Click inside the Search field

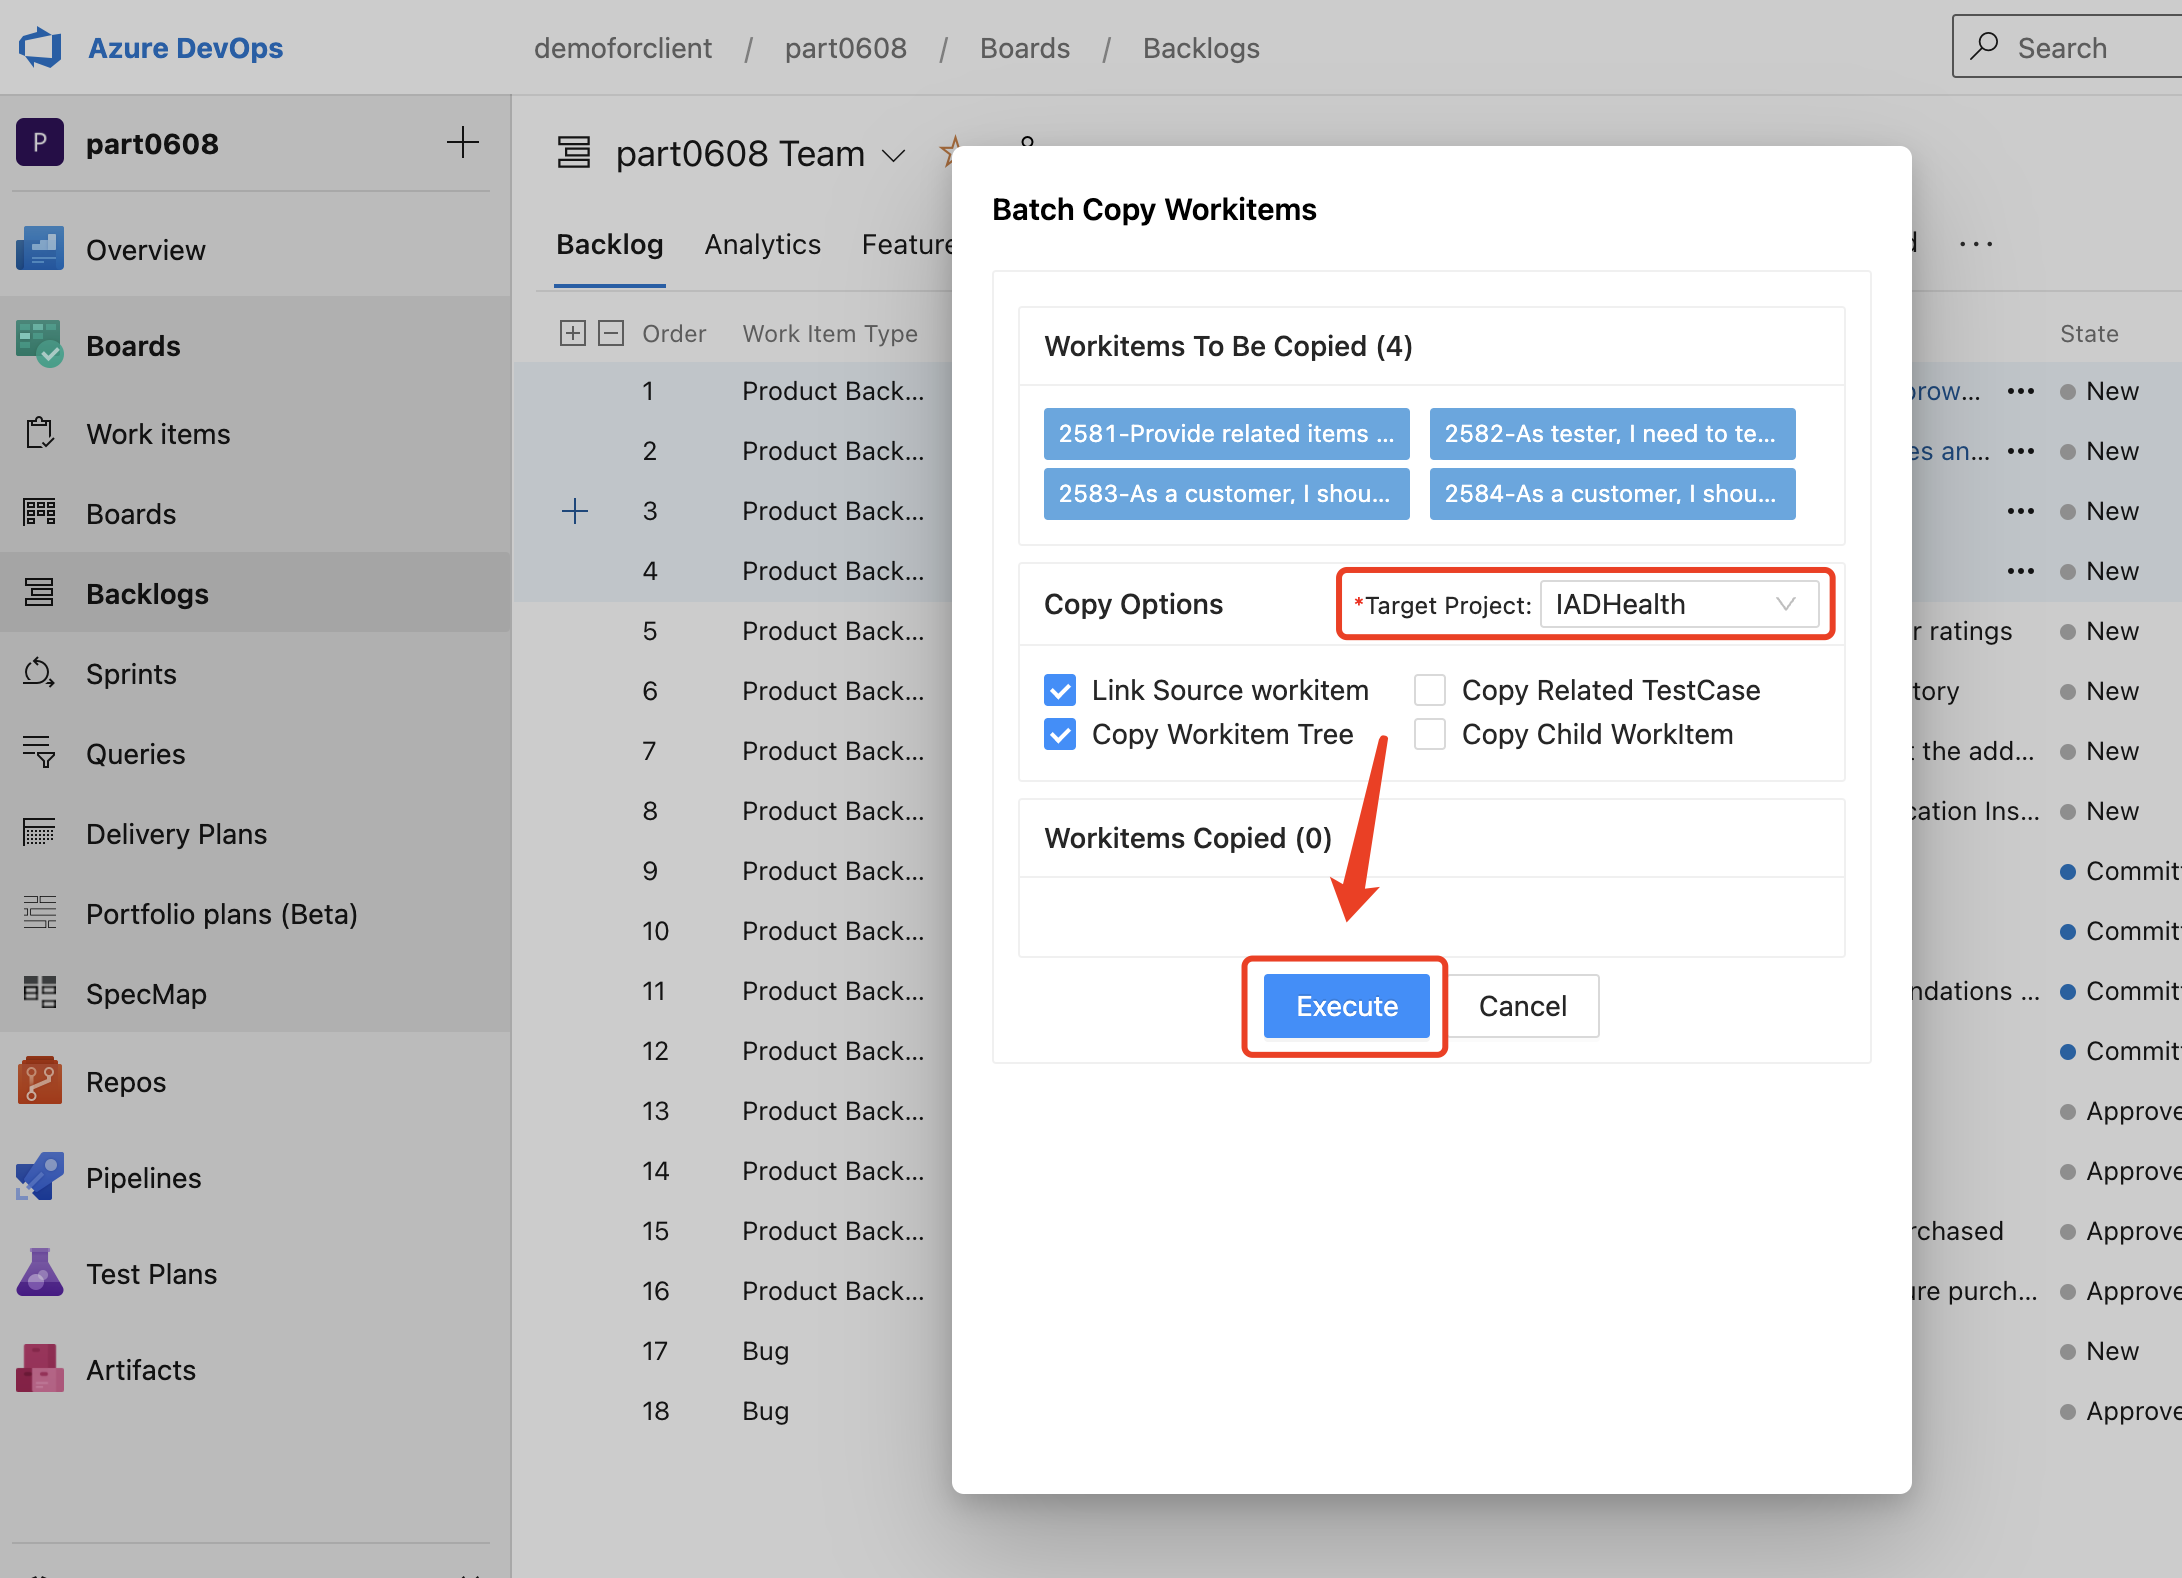pos(2065,46)
